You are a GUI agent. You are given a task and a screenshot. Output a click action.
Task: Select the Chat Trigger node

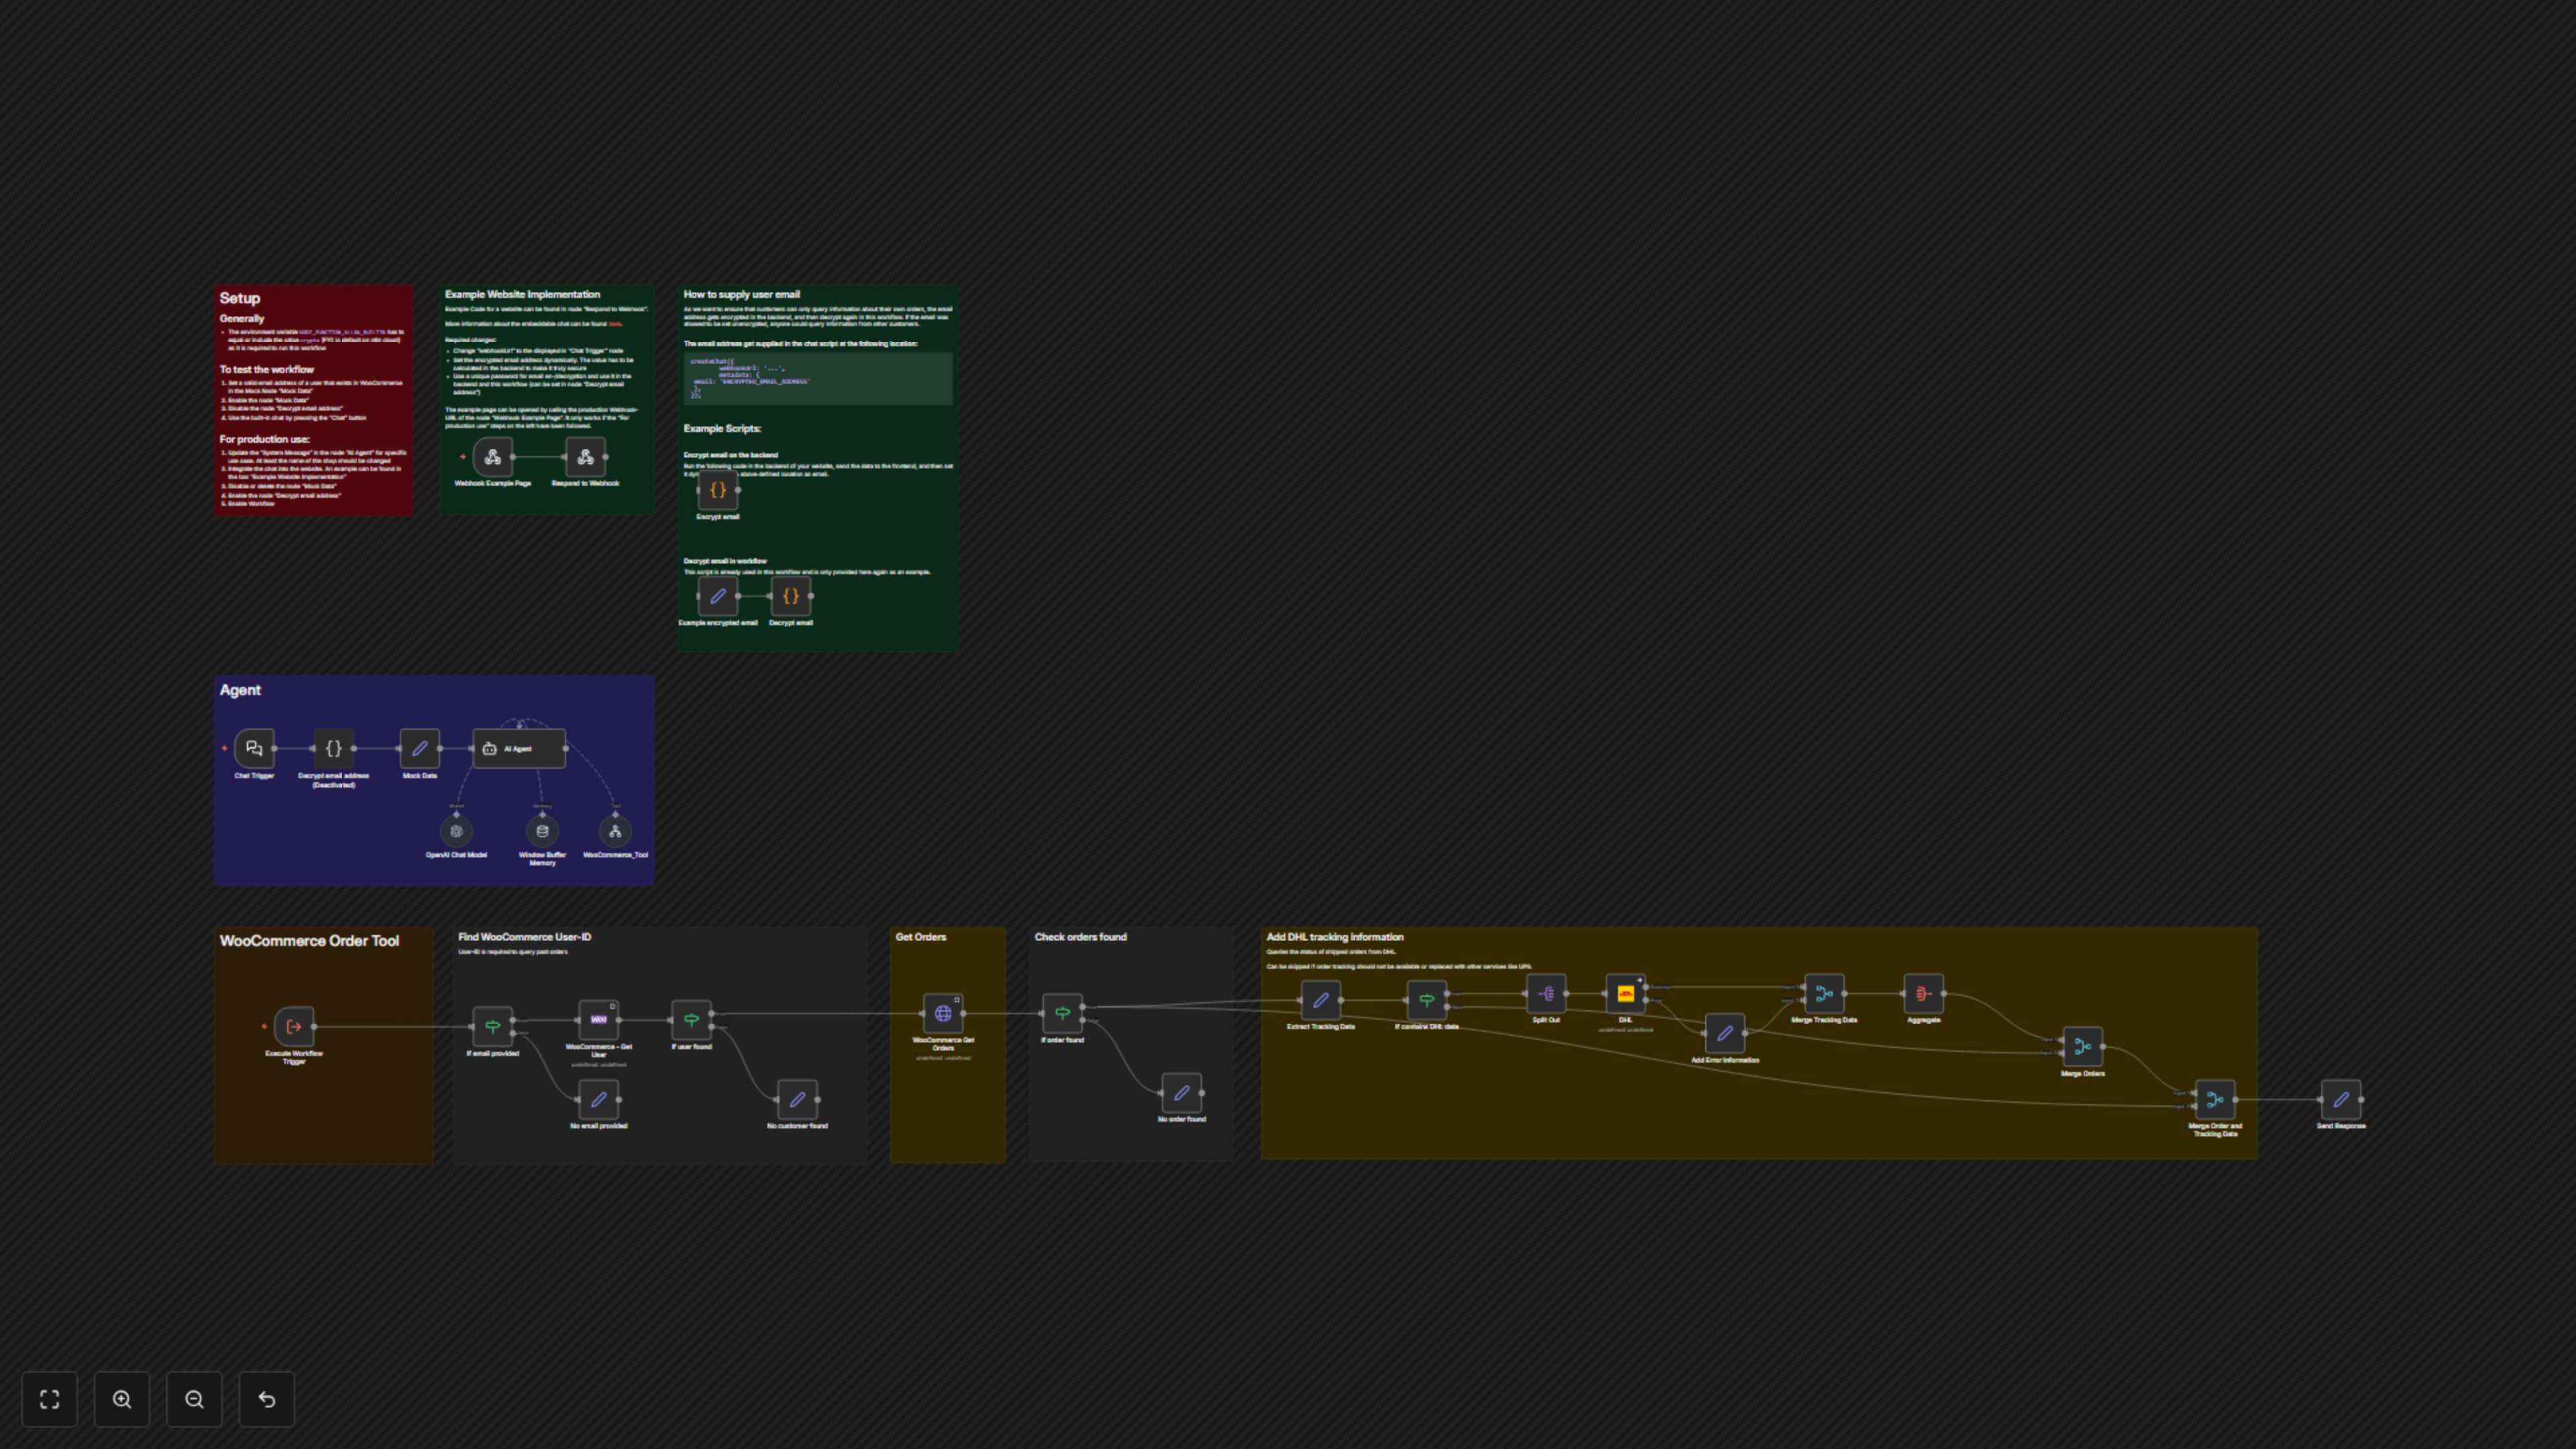(254, 748)
